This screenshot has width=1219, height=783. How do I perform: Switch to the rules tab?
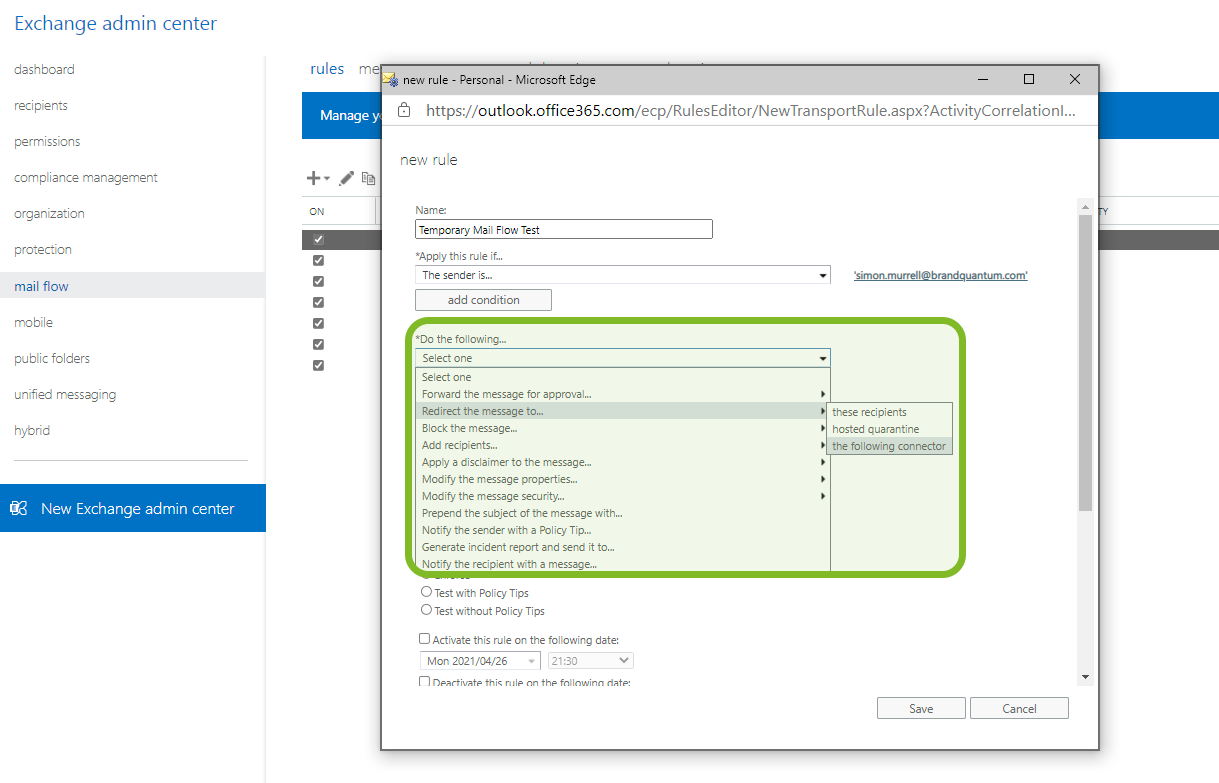327,69
